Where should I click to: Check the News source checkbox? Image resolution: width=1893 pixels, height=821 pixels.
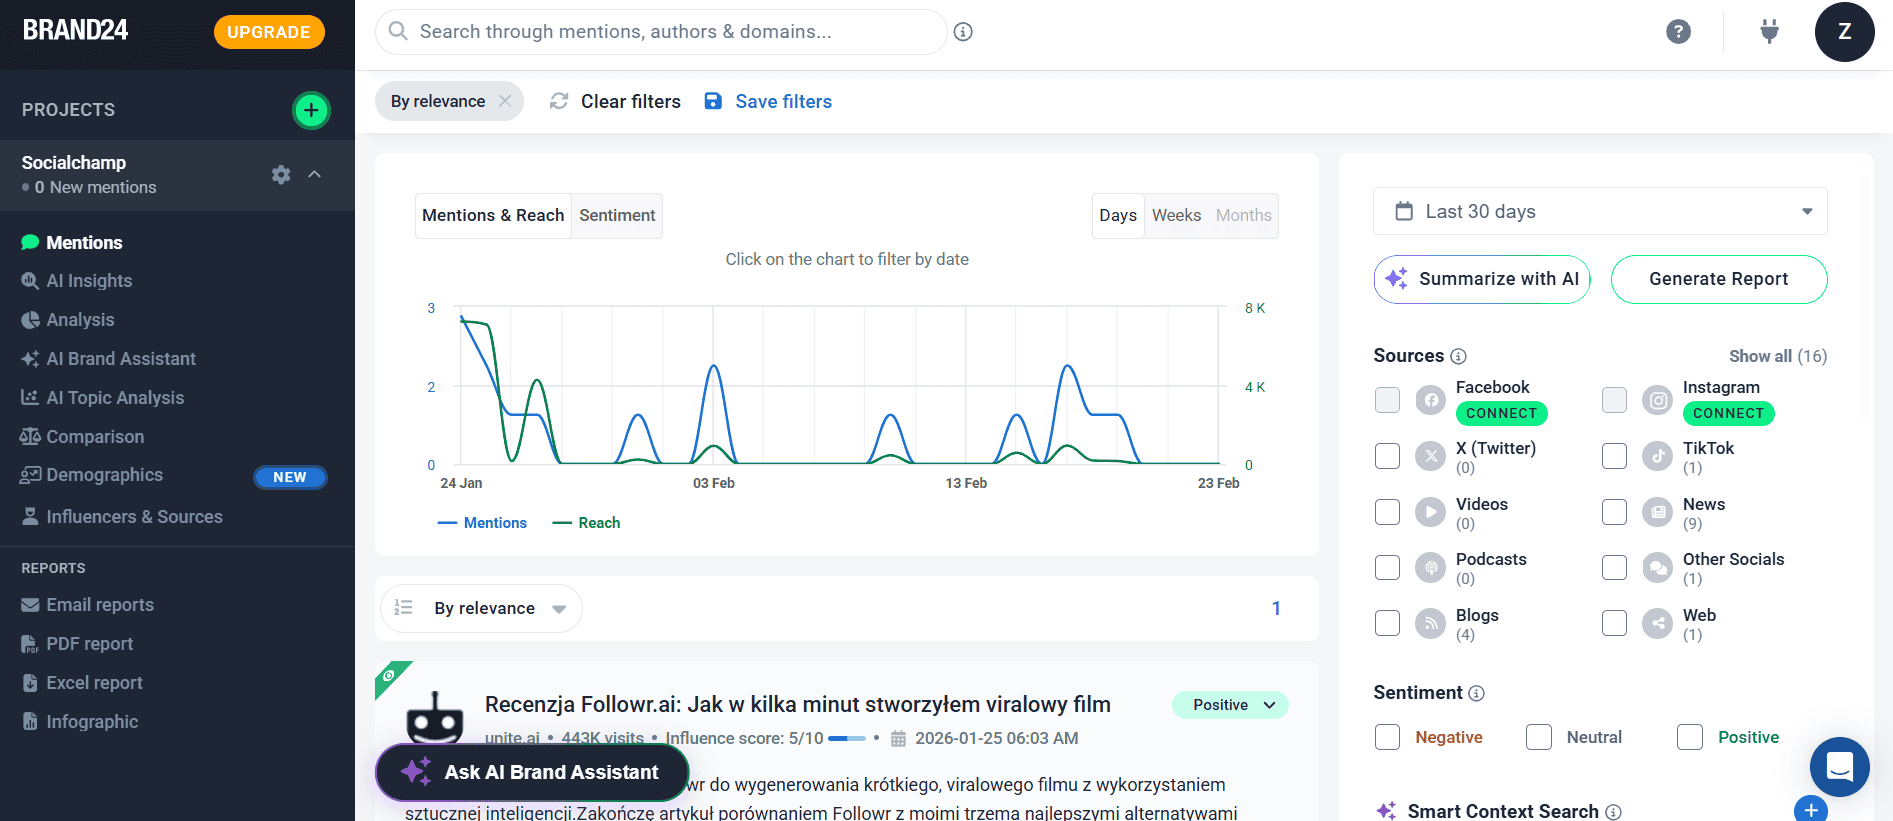pos(1614,512)
